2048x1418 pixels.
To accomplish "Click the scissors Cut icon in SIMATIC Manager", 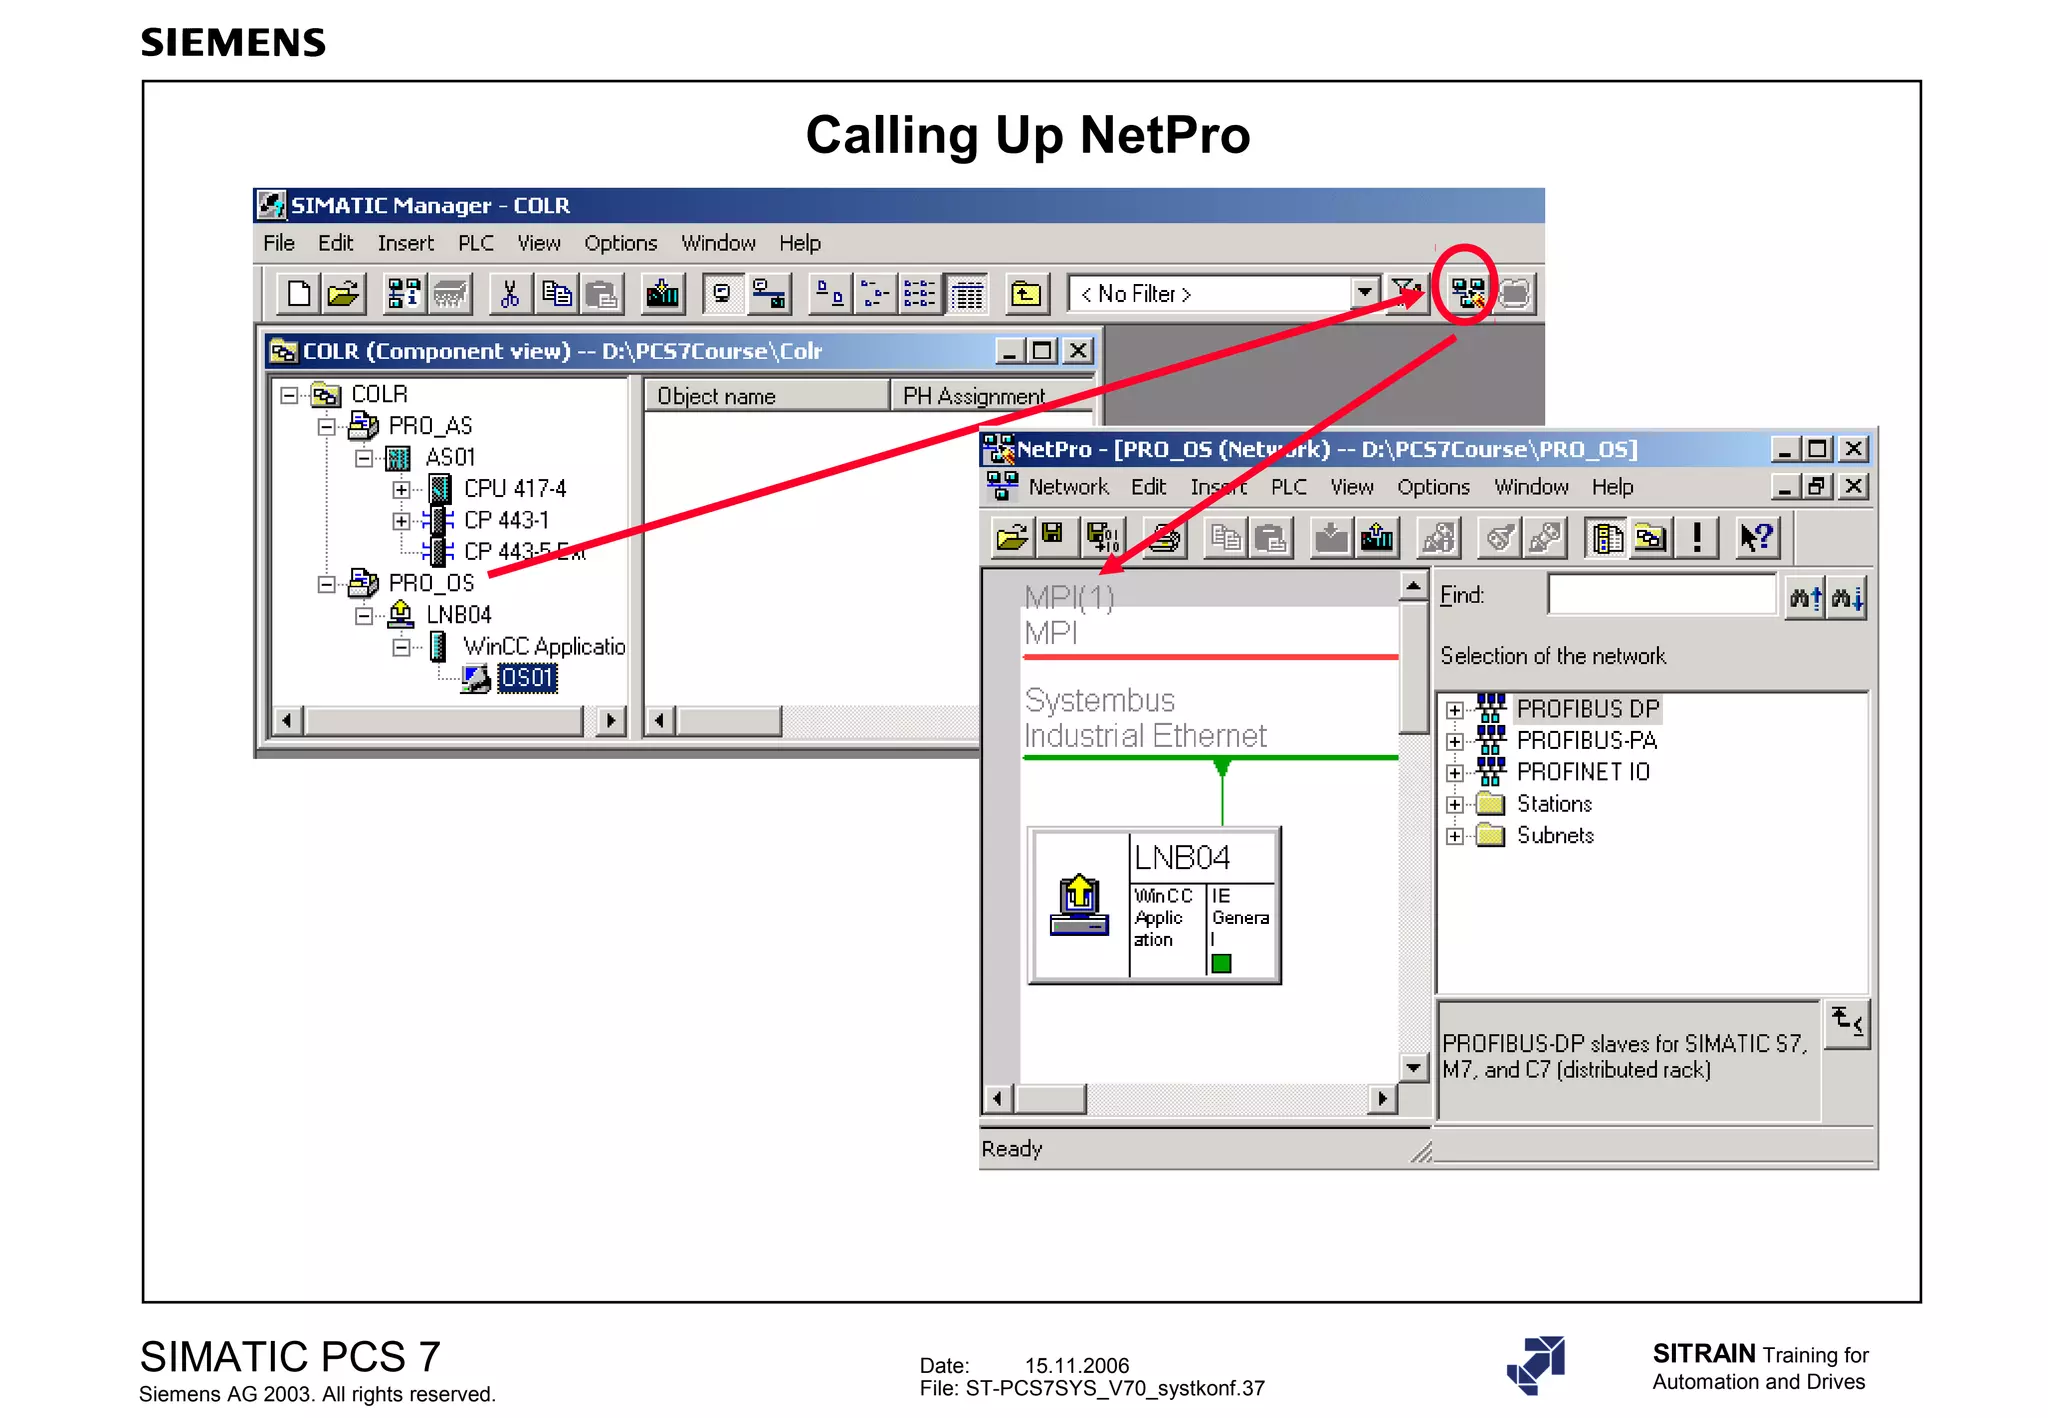I will tap(510, 294).
